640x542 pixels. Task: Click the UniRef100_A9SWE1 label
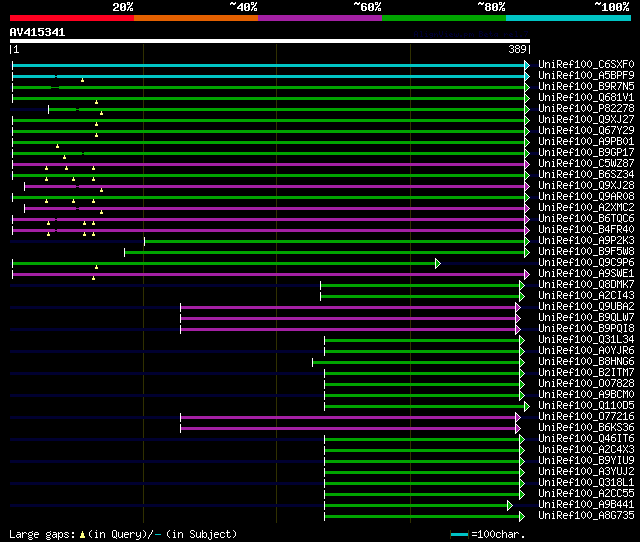tap(586, 274)
